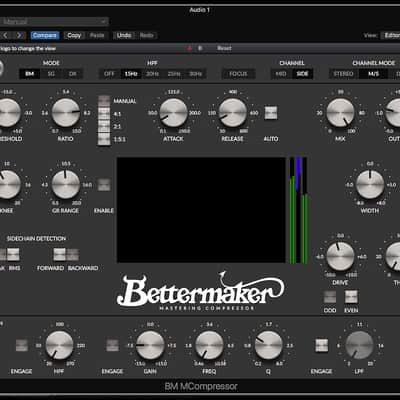Image resolution: width=400 pixels, height=400 pixels.
Task: Select SG compressor mode
Action: [51, 74]
